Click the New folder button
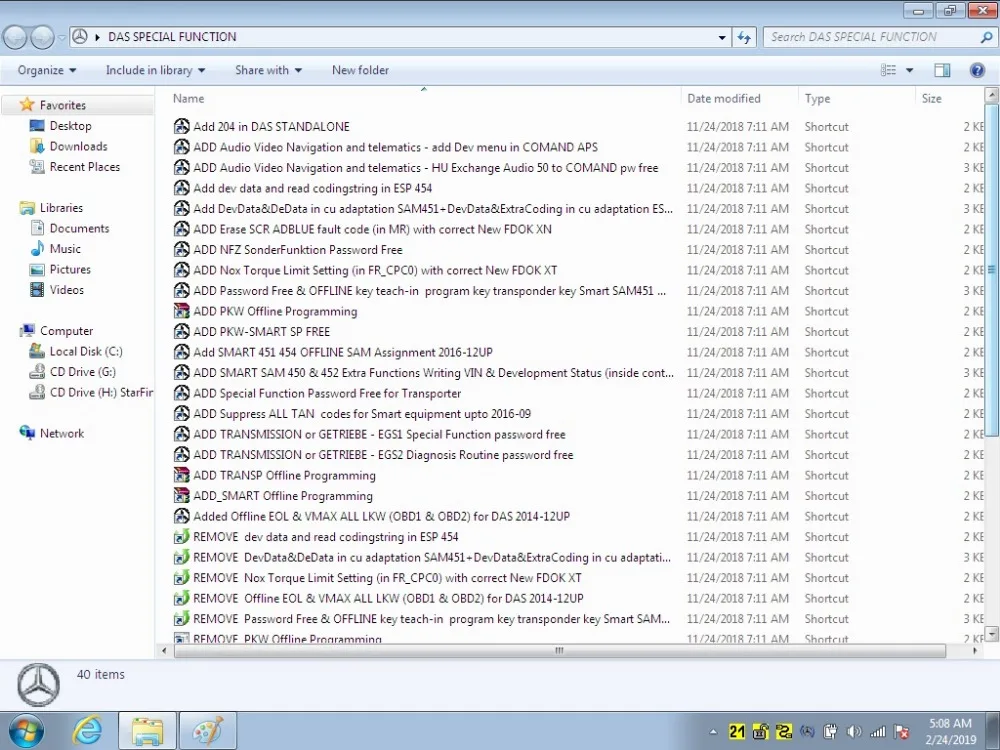 tap(360, 70)
